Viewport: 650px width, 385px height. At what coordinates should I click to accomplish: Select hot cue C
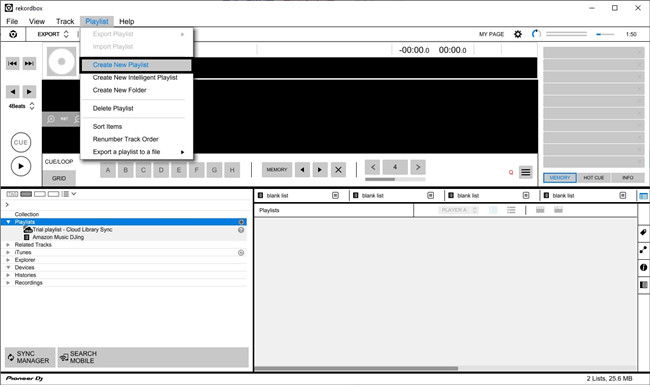click(x=143, y=170)
